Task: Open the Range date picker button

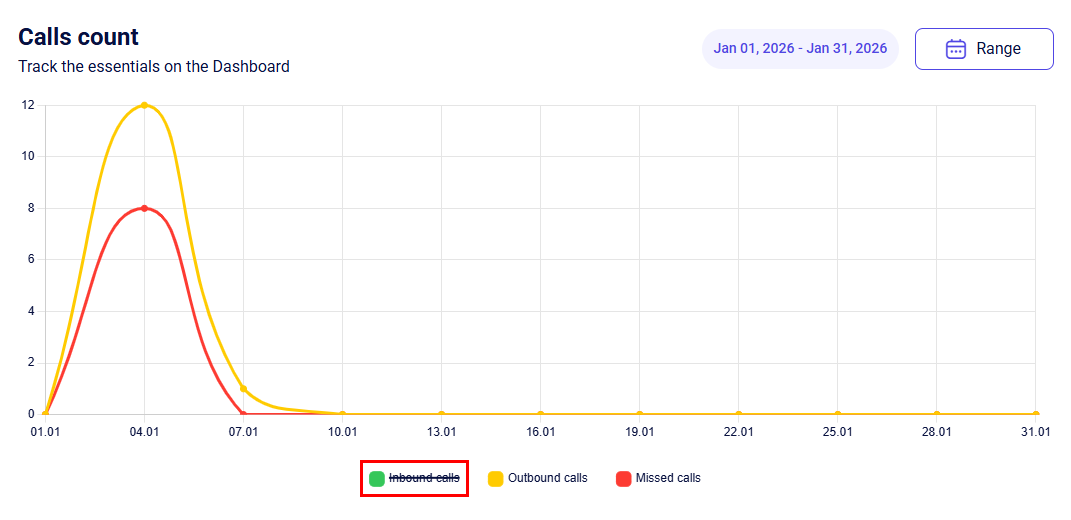Action: pyautogui.click(x=984, y=49)
